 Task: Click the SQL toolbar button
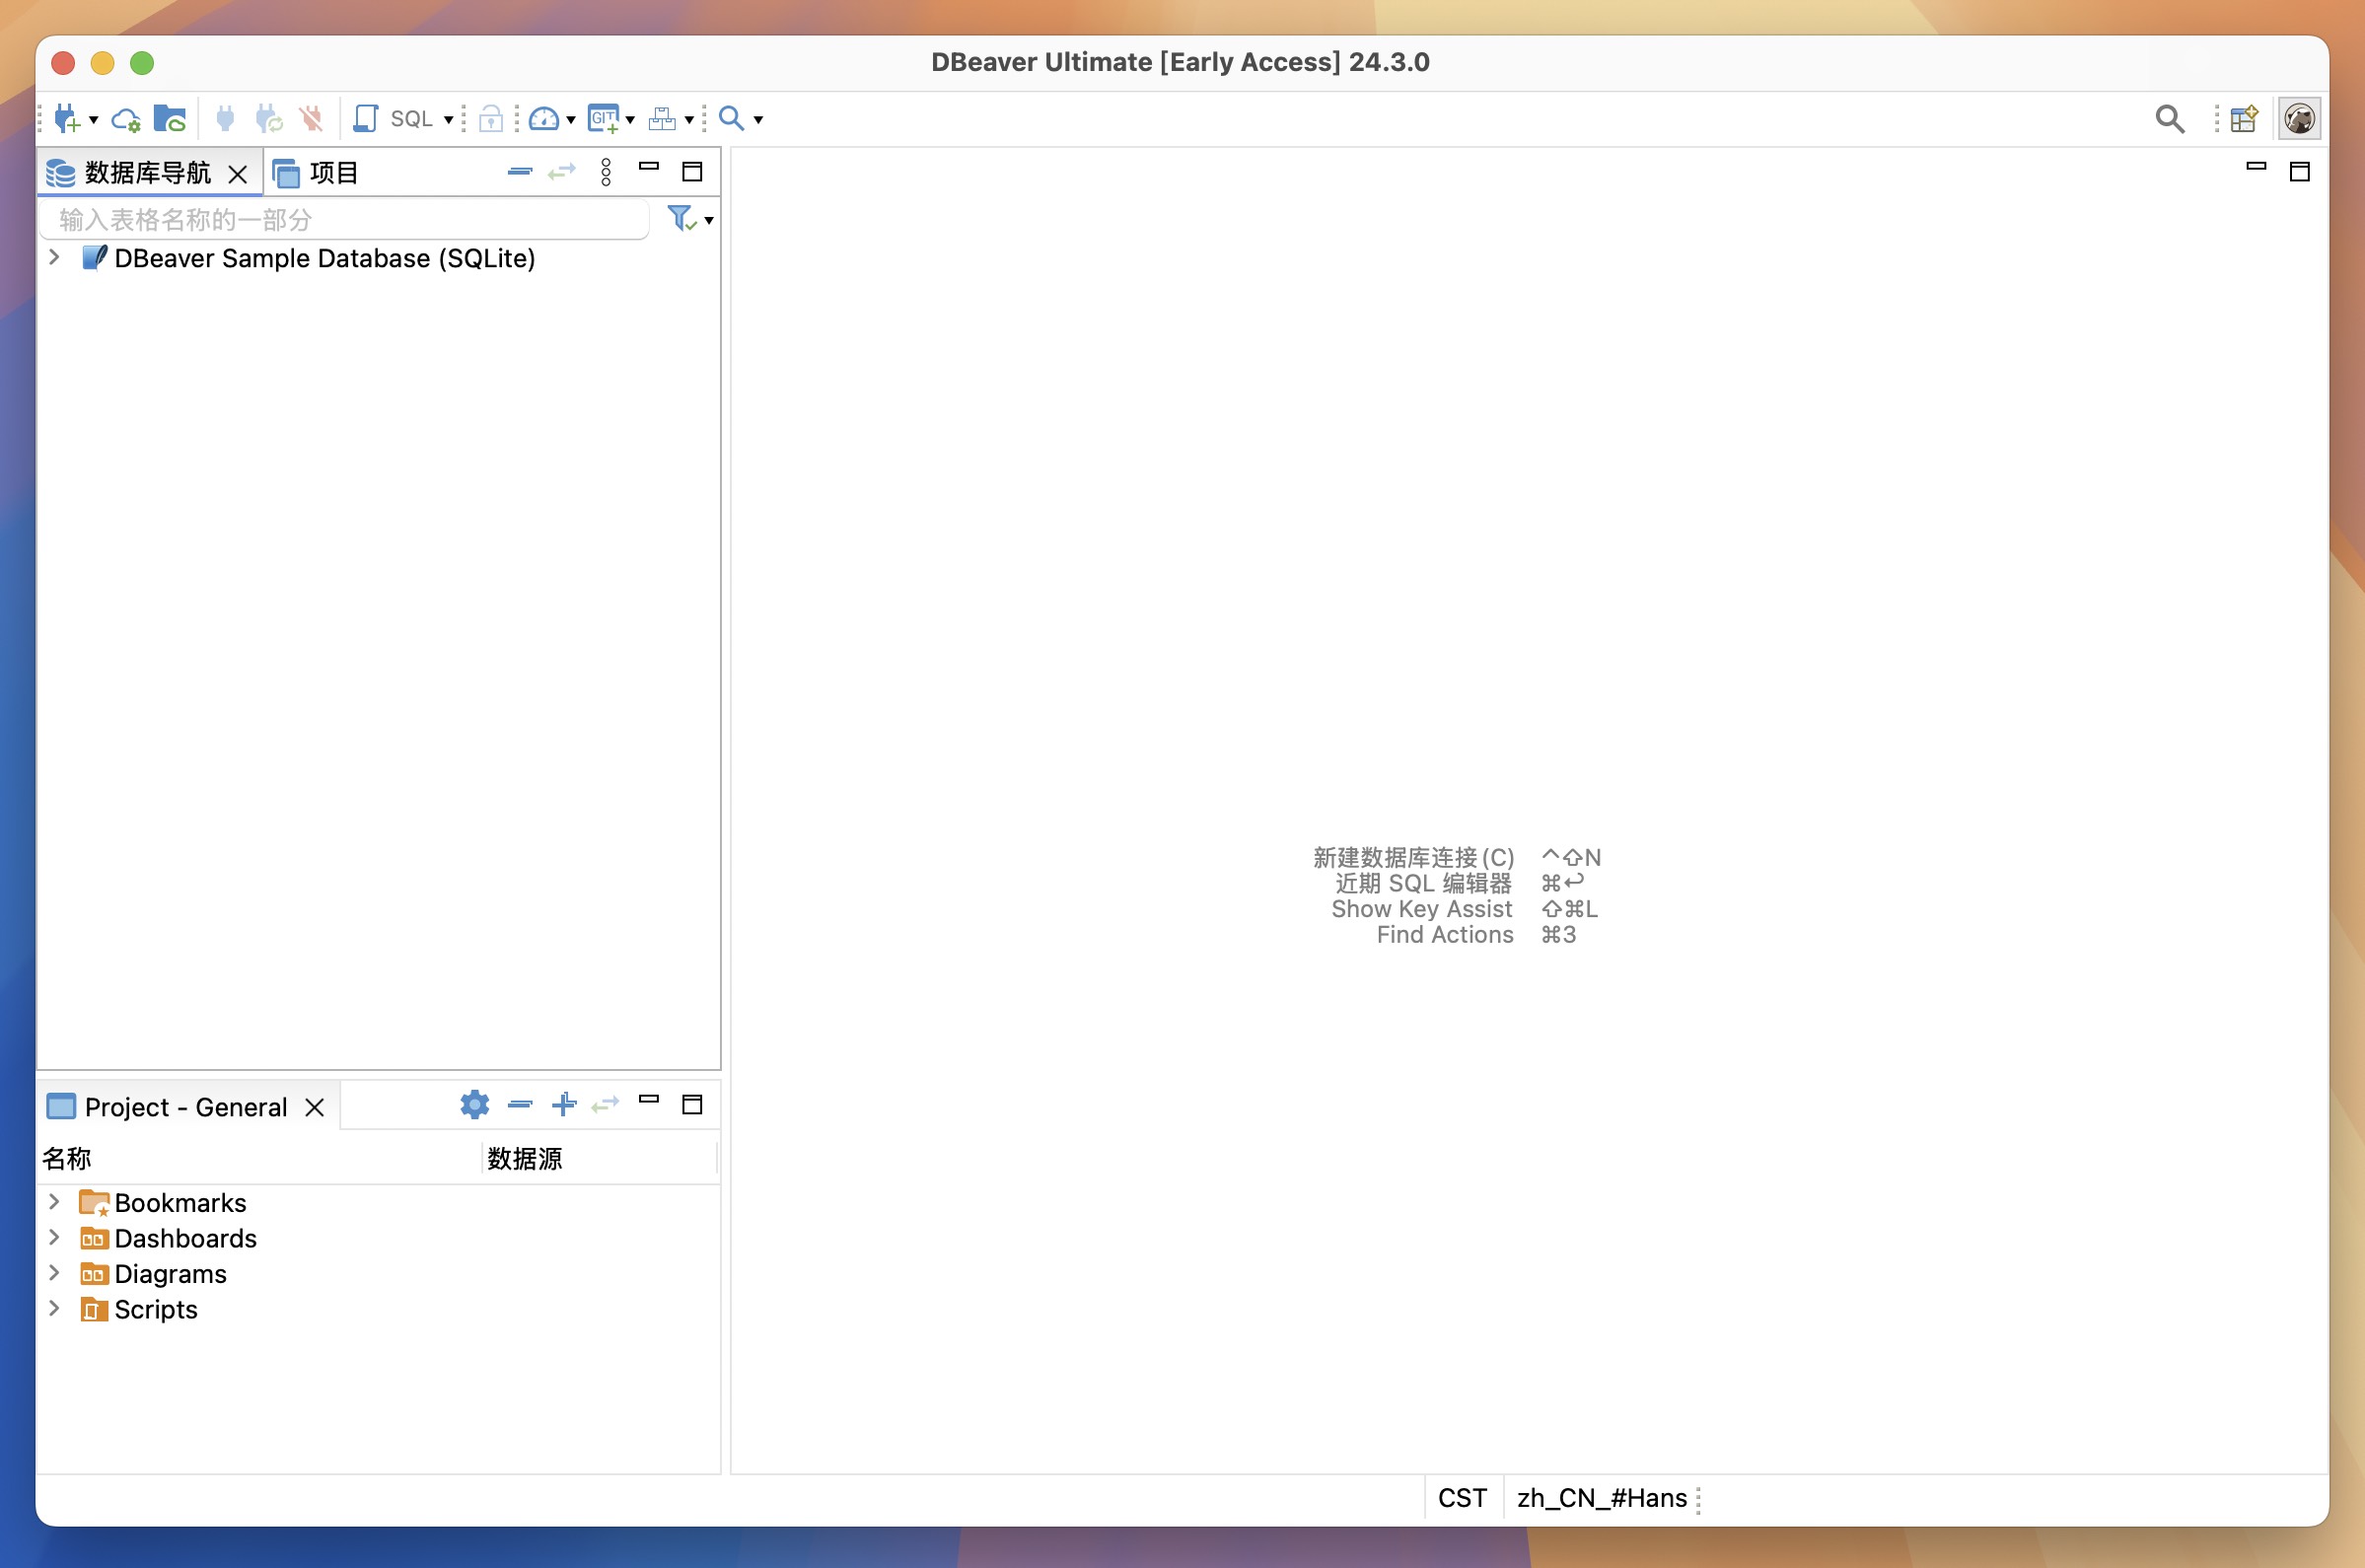pyautogui.click(x=411, y=119)
